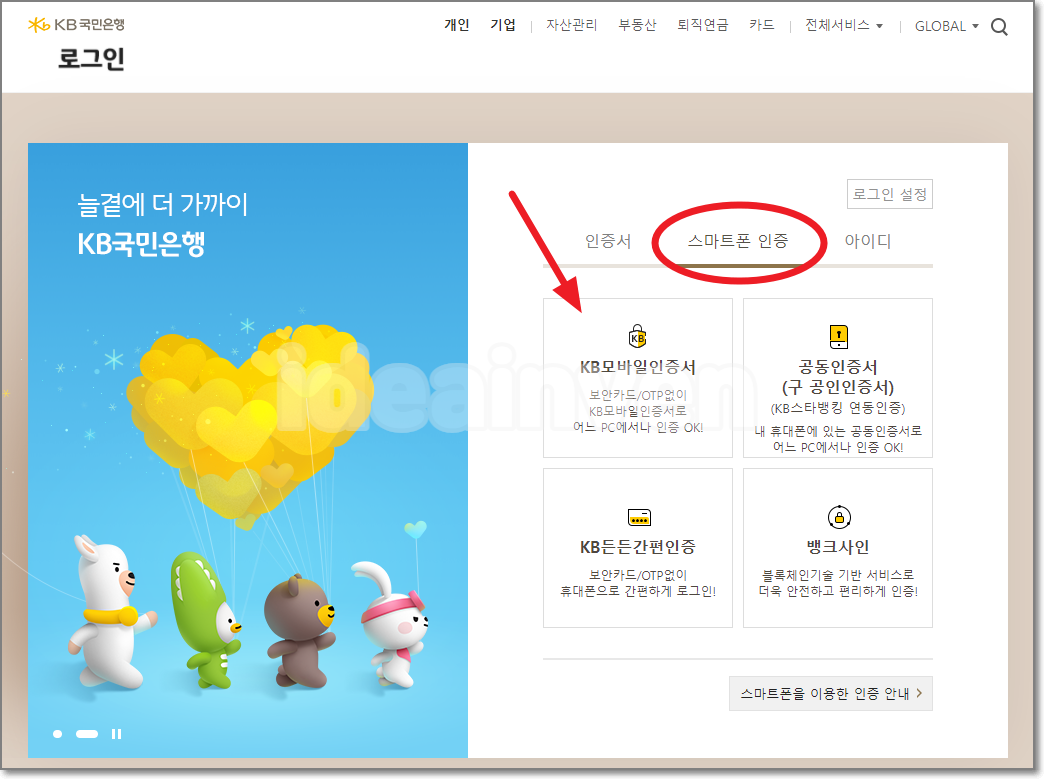This screenshot has height=779, width=1044.
Task: Click the 로그인 설정 button
Action: pyautogui.click(x=890, y=194)
